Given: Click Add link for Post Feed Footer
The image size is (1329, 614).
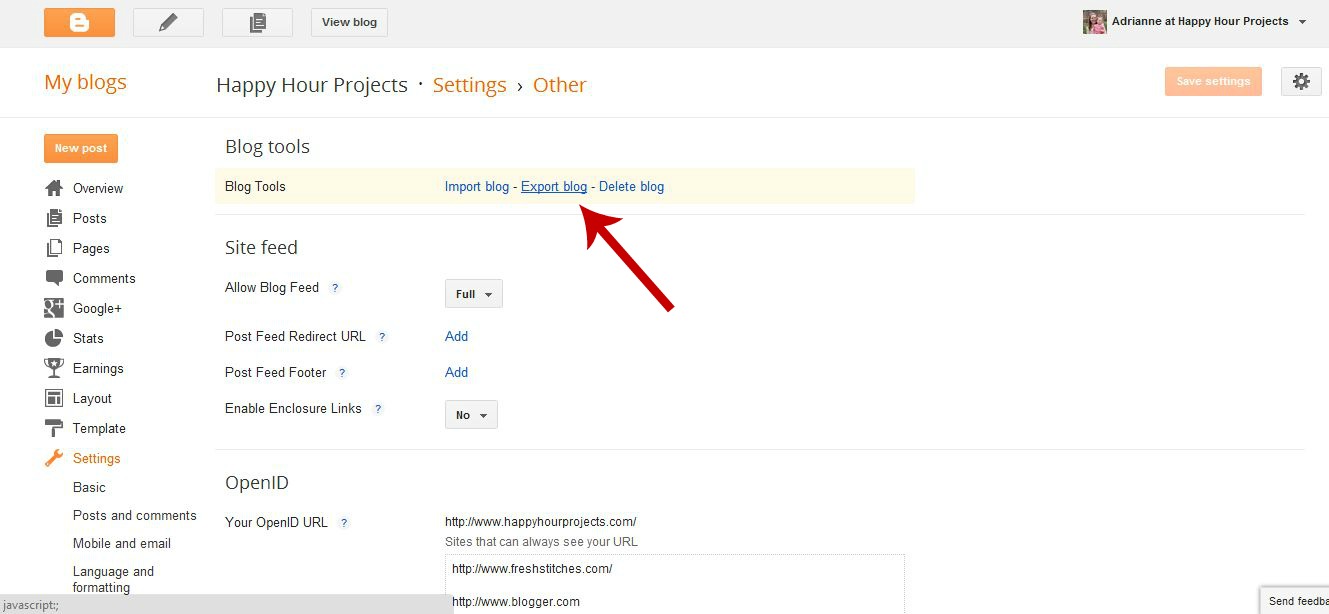Looking at the screenshot, I should point(457,373).
